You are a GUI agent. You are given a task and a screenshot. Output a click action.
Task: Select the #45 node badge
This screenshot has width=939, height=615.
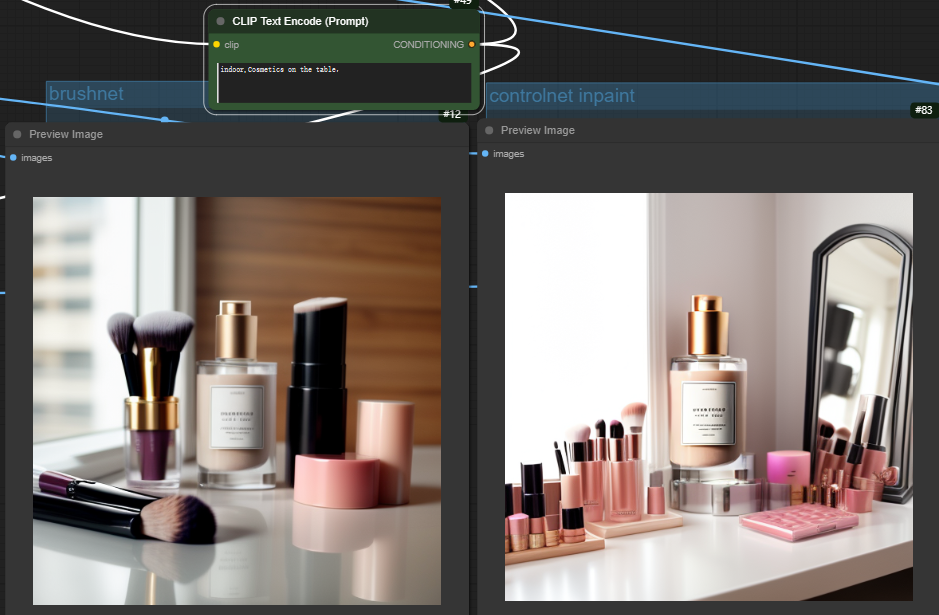coord(461,3)
